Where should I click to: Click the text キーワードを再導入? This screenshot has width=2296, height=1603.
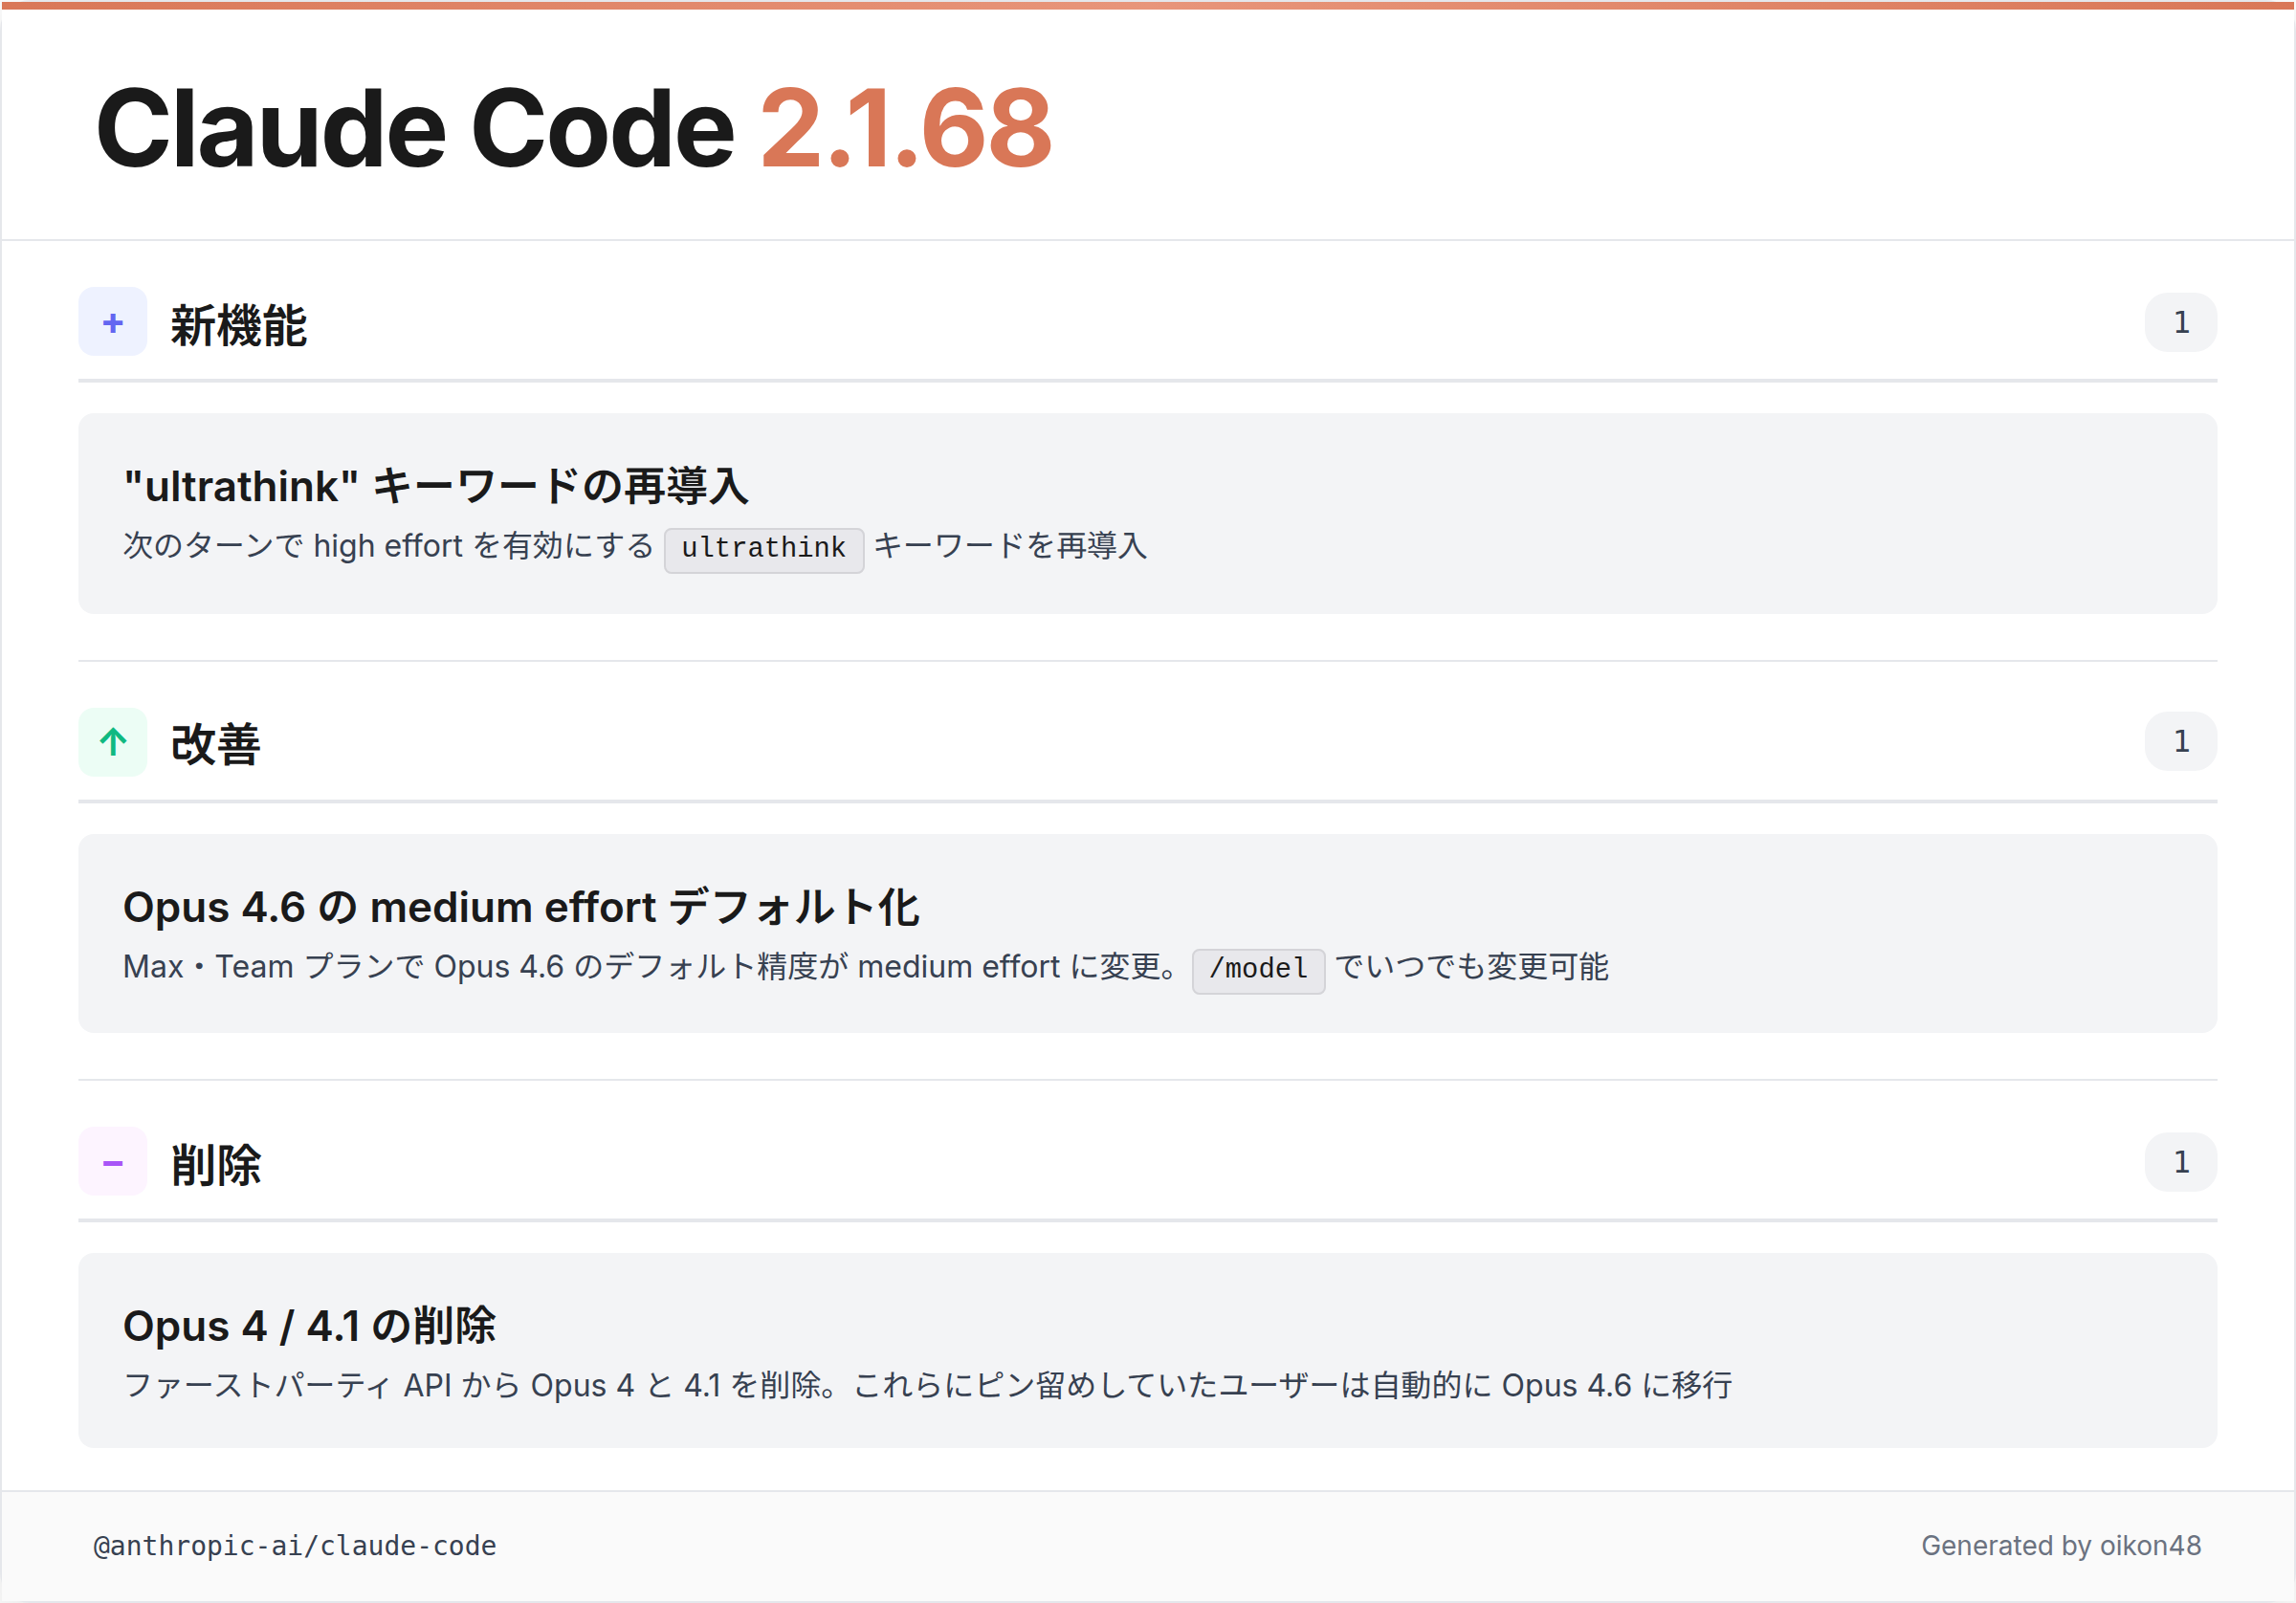[x=1010, y=546]
